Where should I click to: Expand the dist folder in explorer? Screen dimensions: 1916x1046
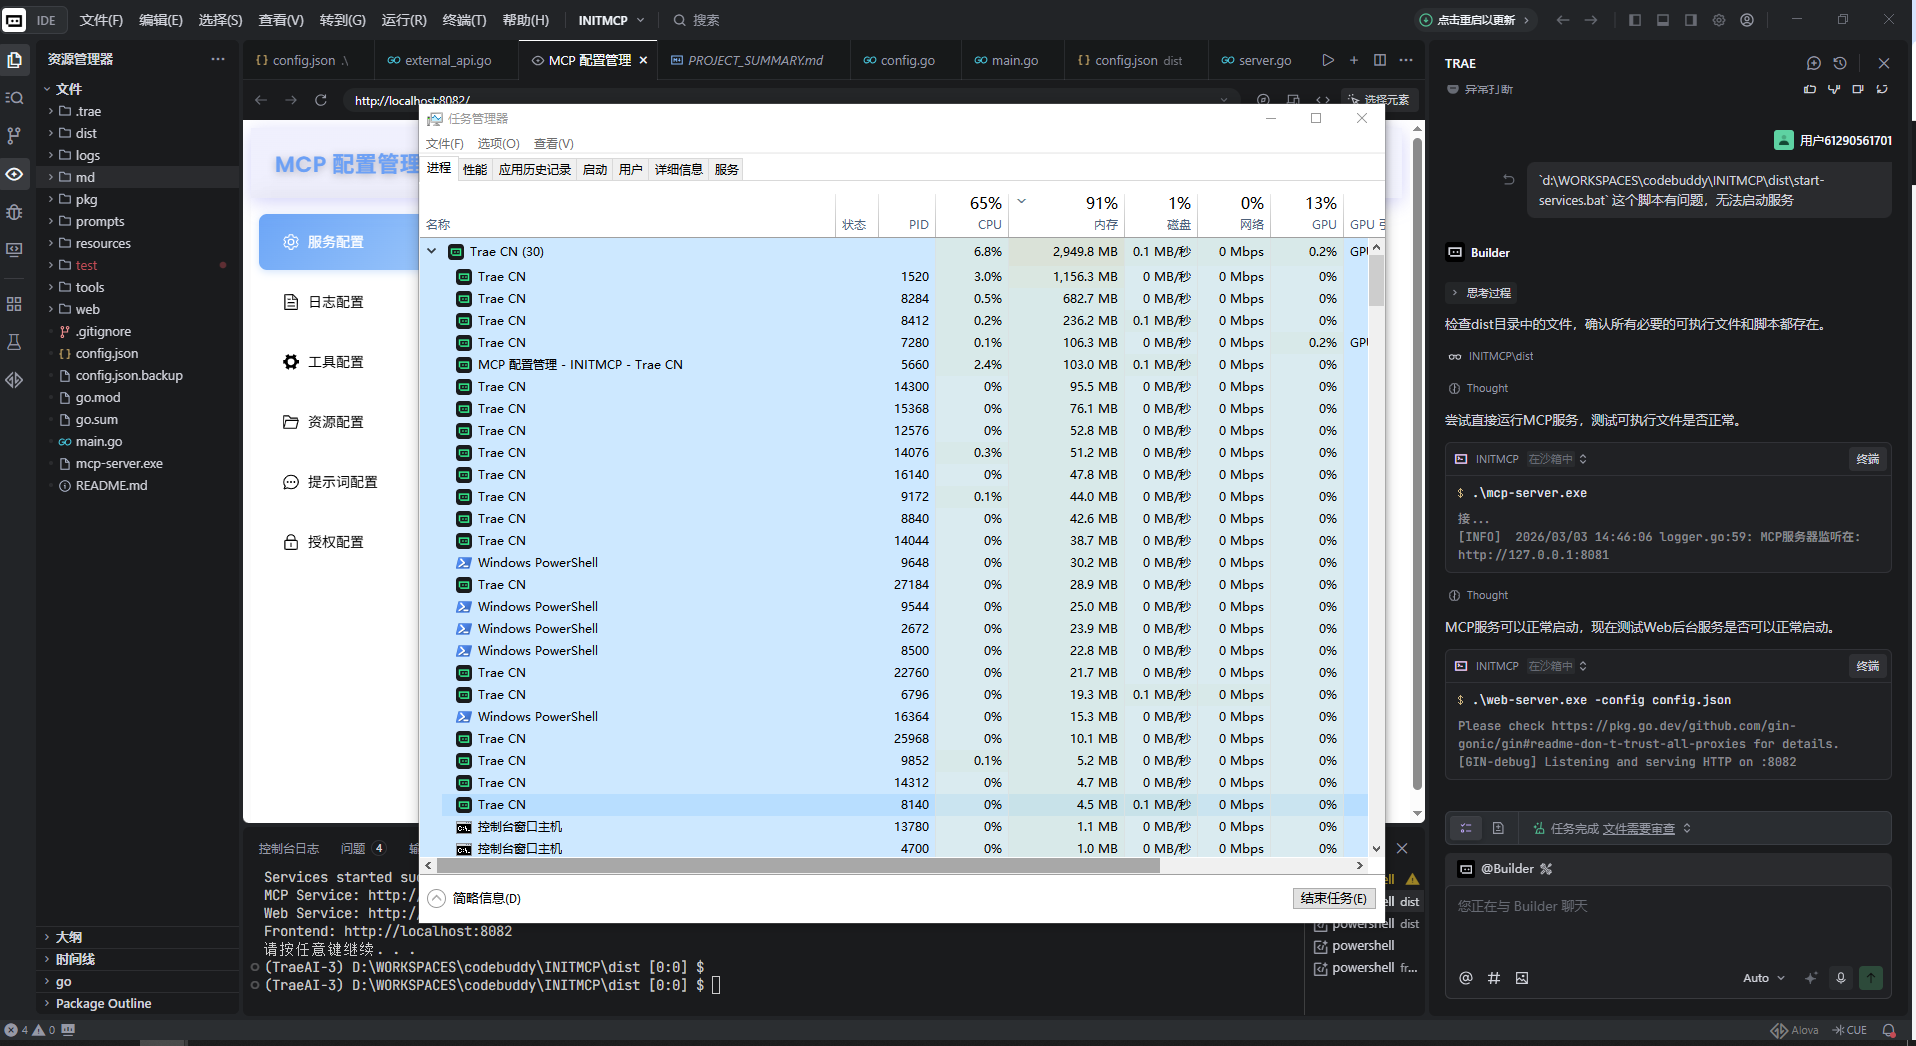coord(86,133)
